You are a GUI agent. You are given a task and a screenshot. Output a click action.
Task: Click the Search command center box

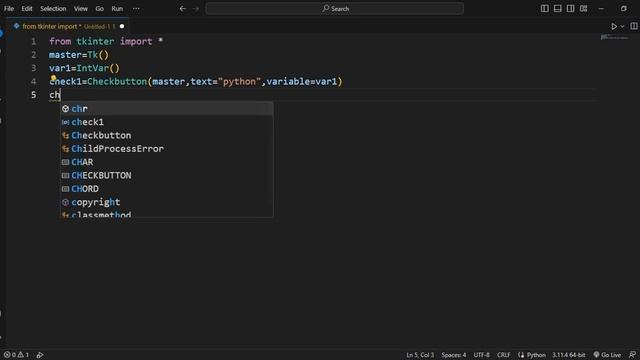click(x=335, y=9)
